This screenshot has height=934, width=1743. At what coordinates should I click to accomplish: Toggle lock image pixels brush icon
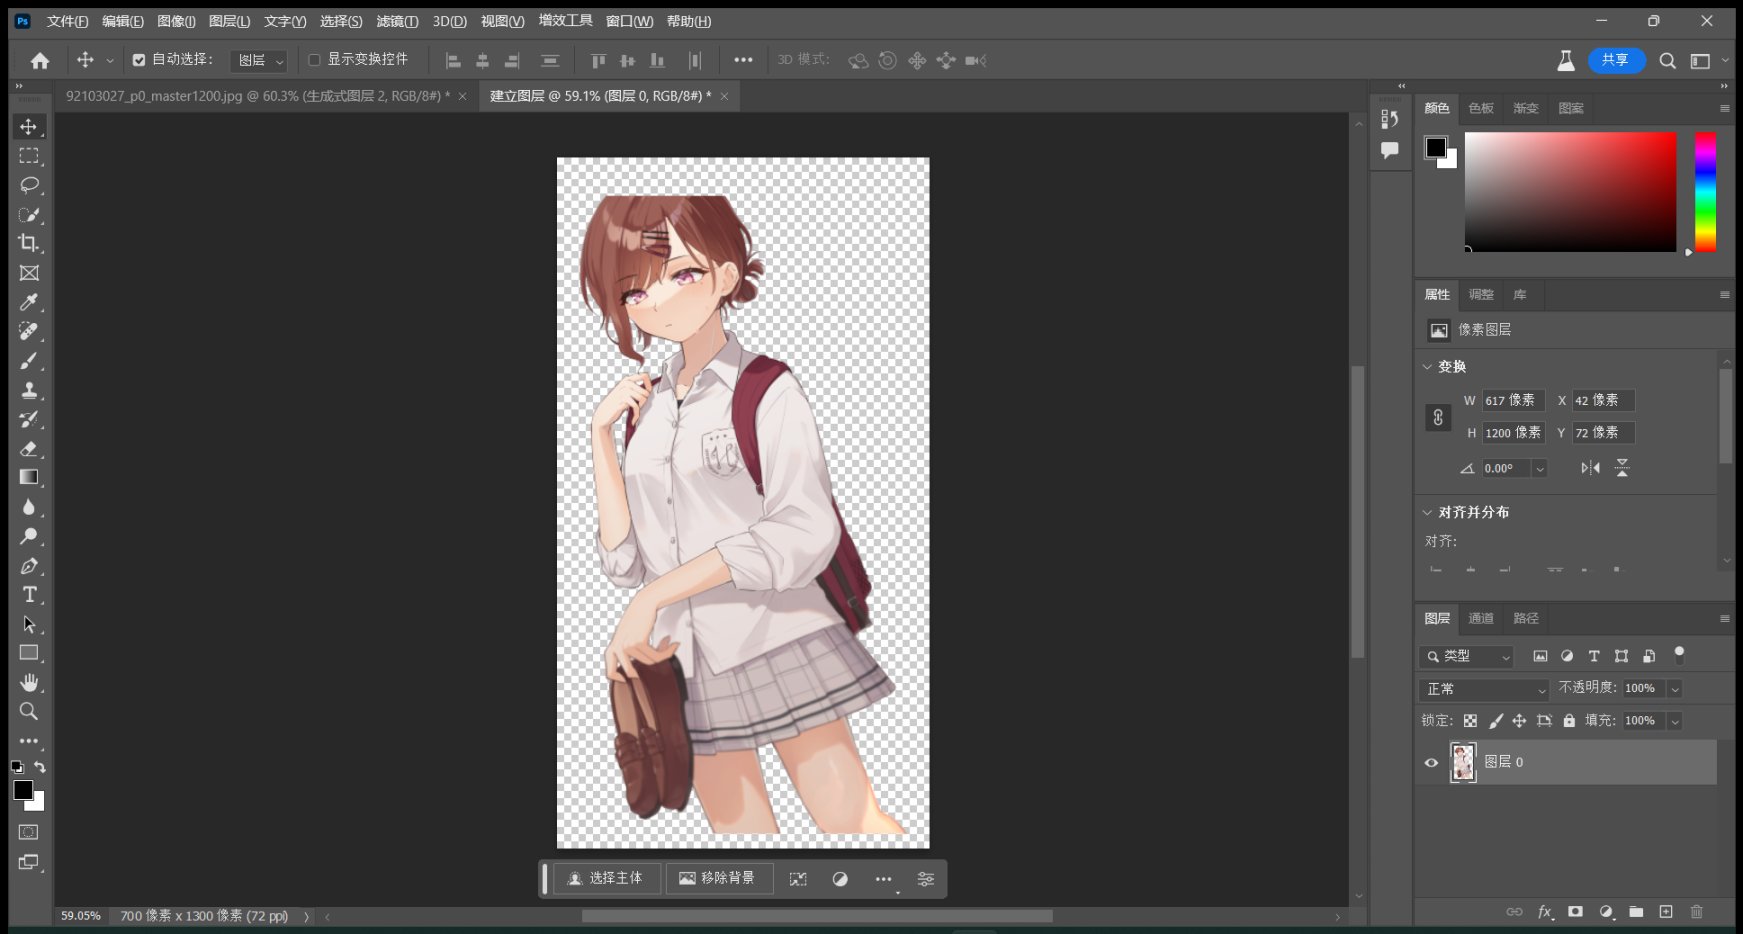[1496, 721]
